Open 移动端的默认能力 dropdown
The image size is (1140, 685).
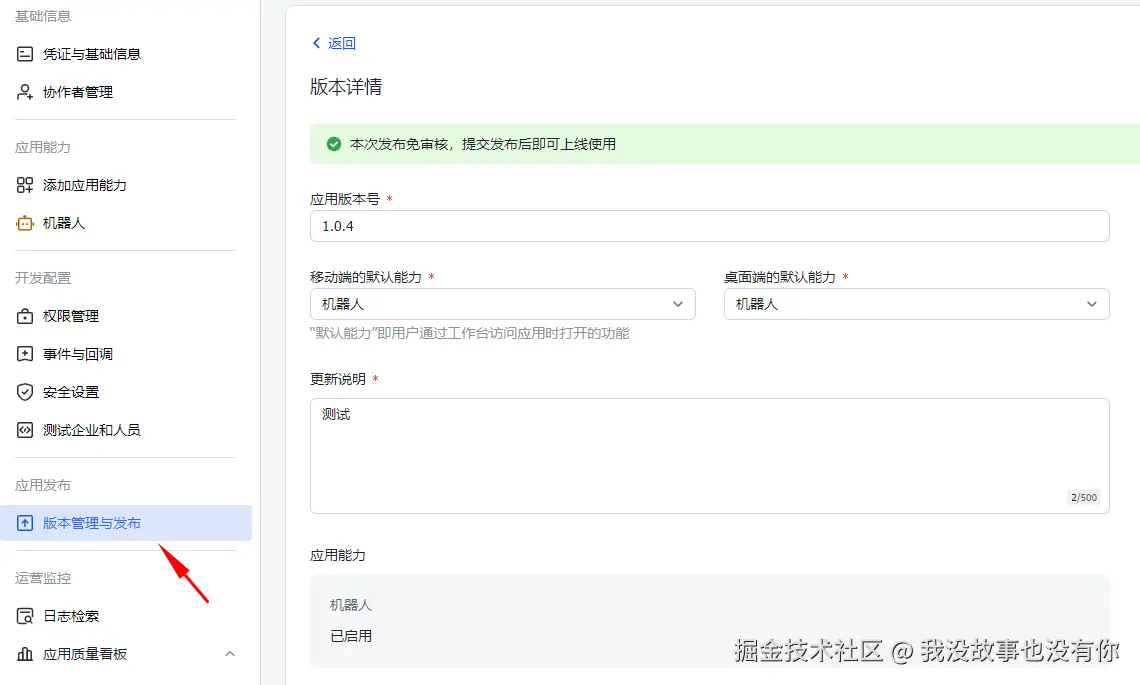[502, 304]
